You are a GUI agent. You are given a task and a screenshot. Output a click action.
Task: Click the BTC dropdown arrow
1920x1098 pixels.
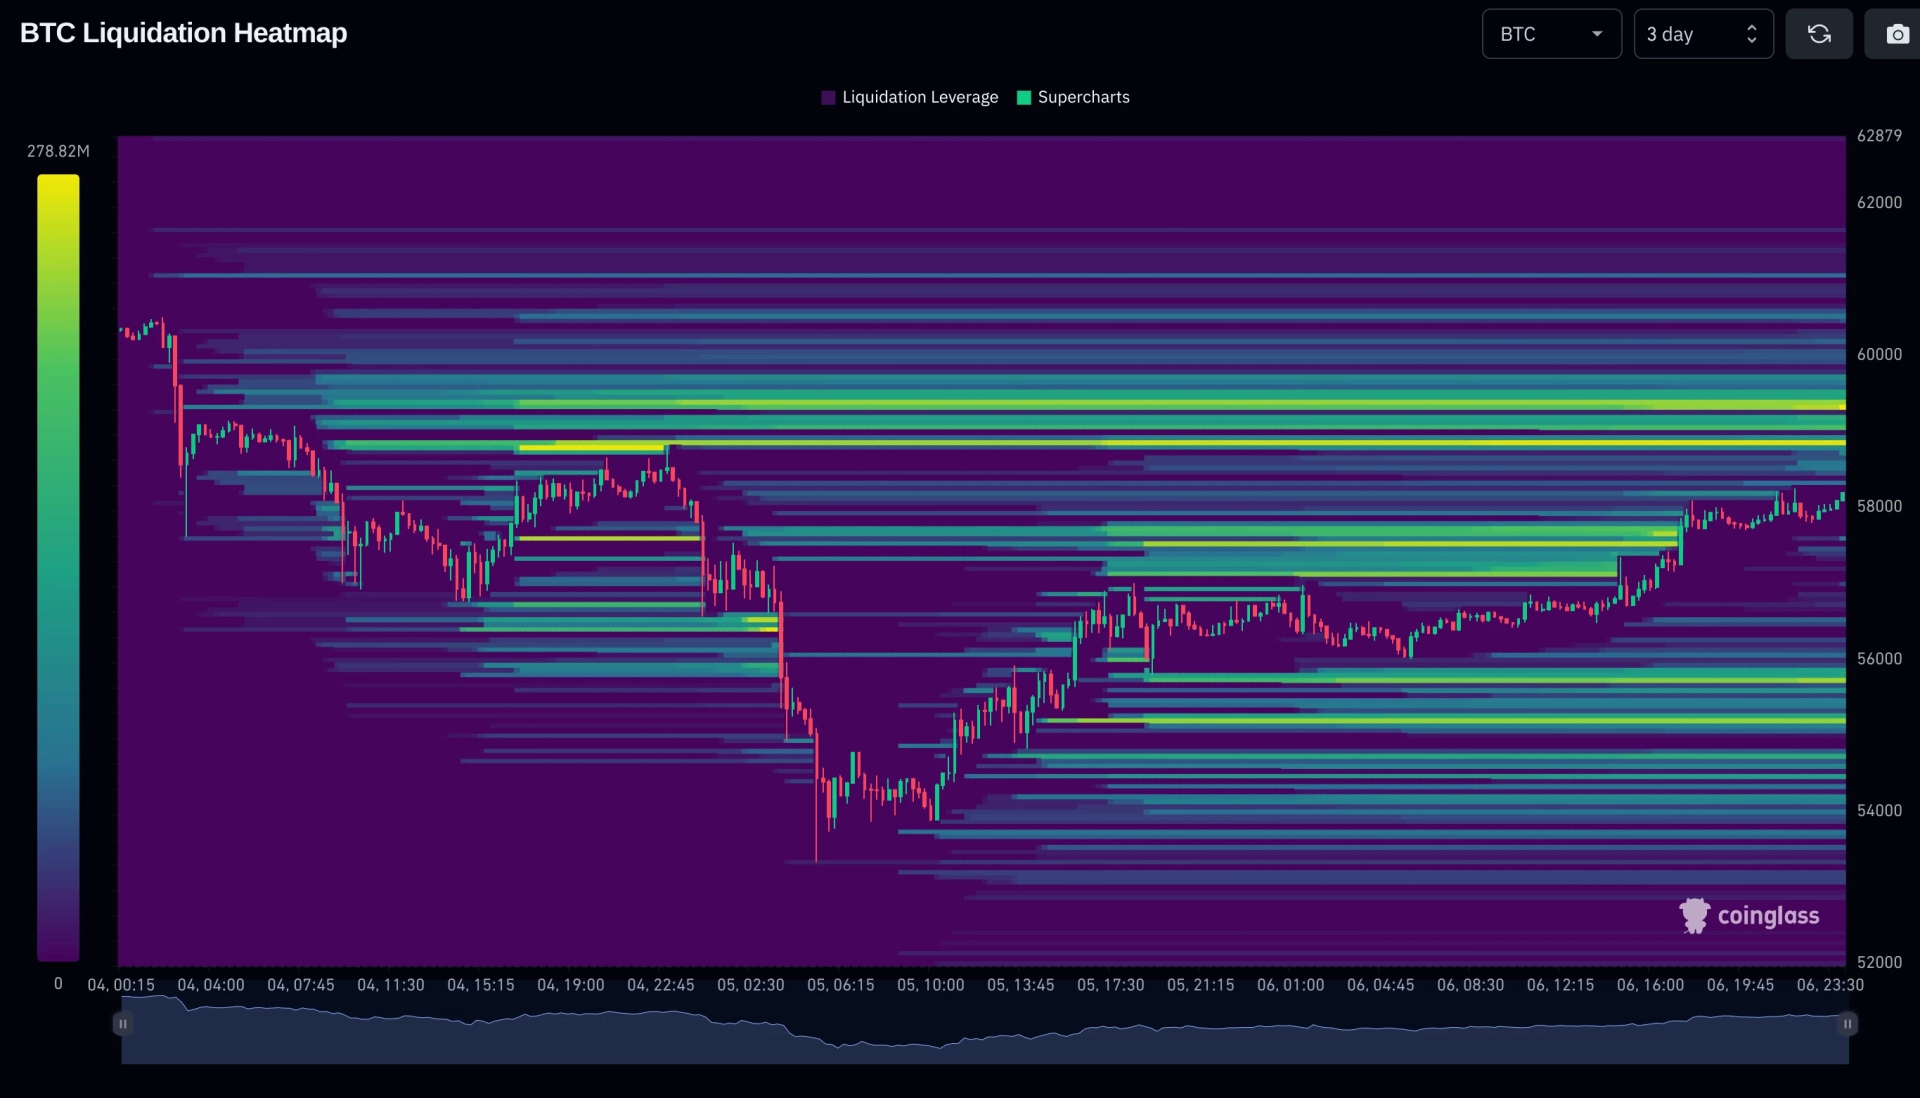click(x=1597, y=34)
